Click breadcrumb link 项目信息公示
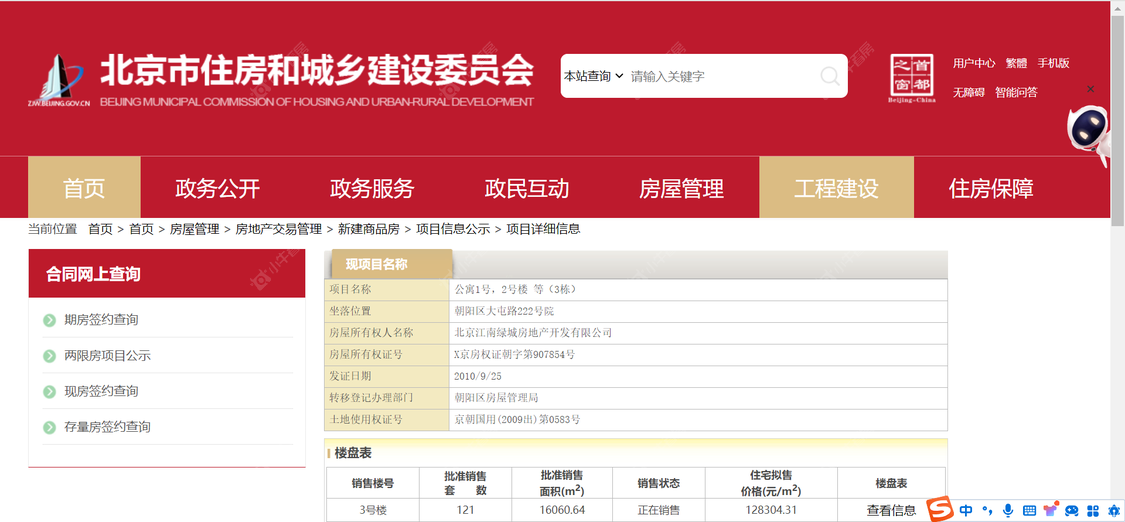 click(453, 229)
